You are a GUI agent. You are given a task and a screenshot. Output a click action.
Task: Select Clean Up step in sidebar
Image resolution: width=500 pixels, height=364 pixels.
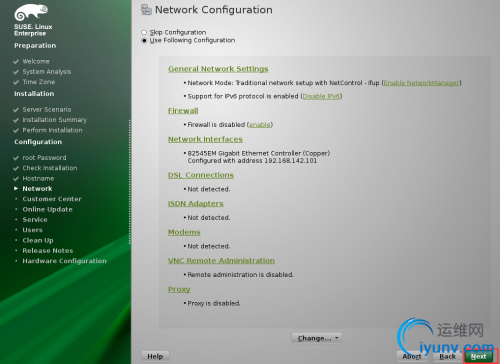pyautogui.click(x=38, y=240)
